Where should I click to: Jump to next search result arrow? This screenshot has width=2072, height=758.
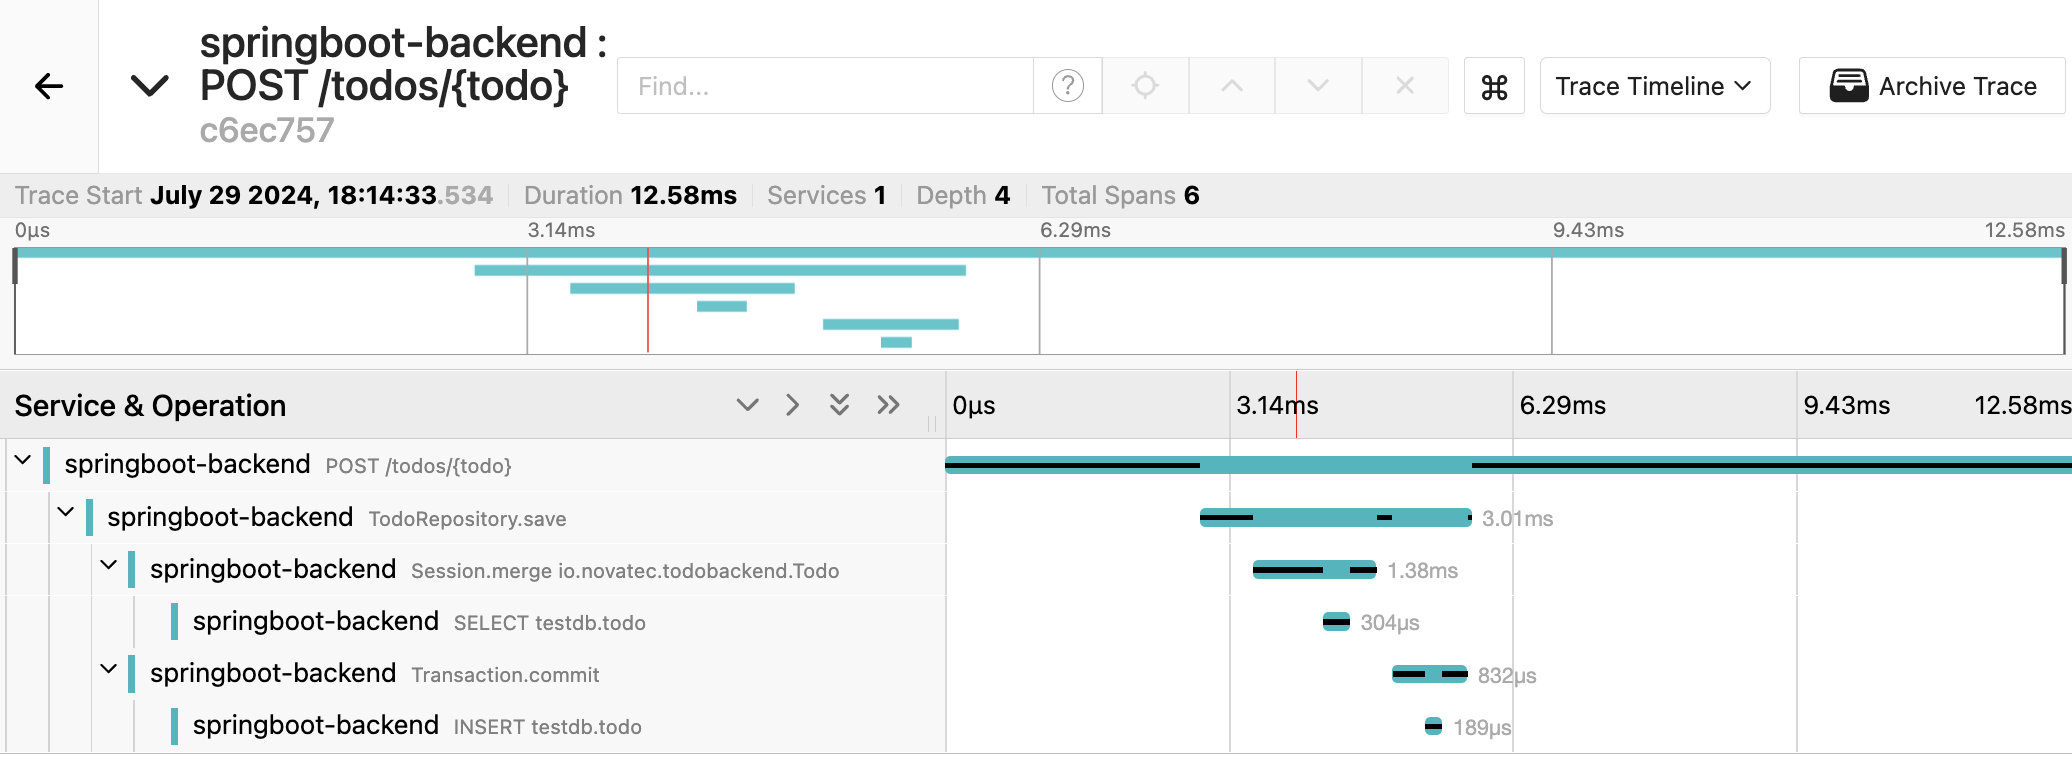pos(1318,86)
